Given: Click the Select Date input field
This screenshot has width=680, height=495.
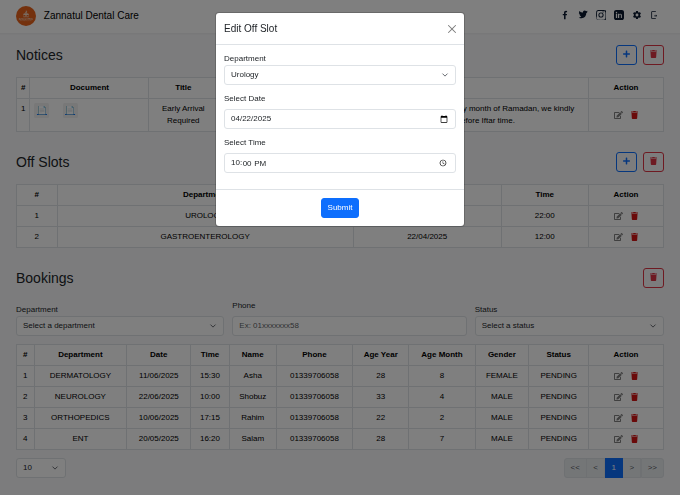Looking at the screenshot, I should (x=340, y=119).
